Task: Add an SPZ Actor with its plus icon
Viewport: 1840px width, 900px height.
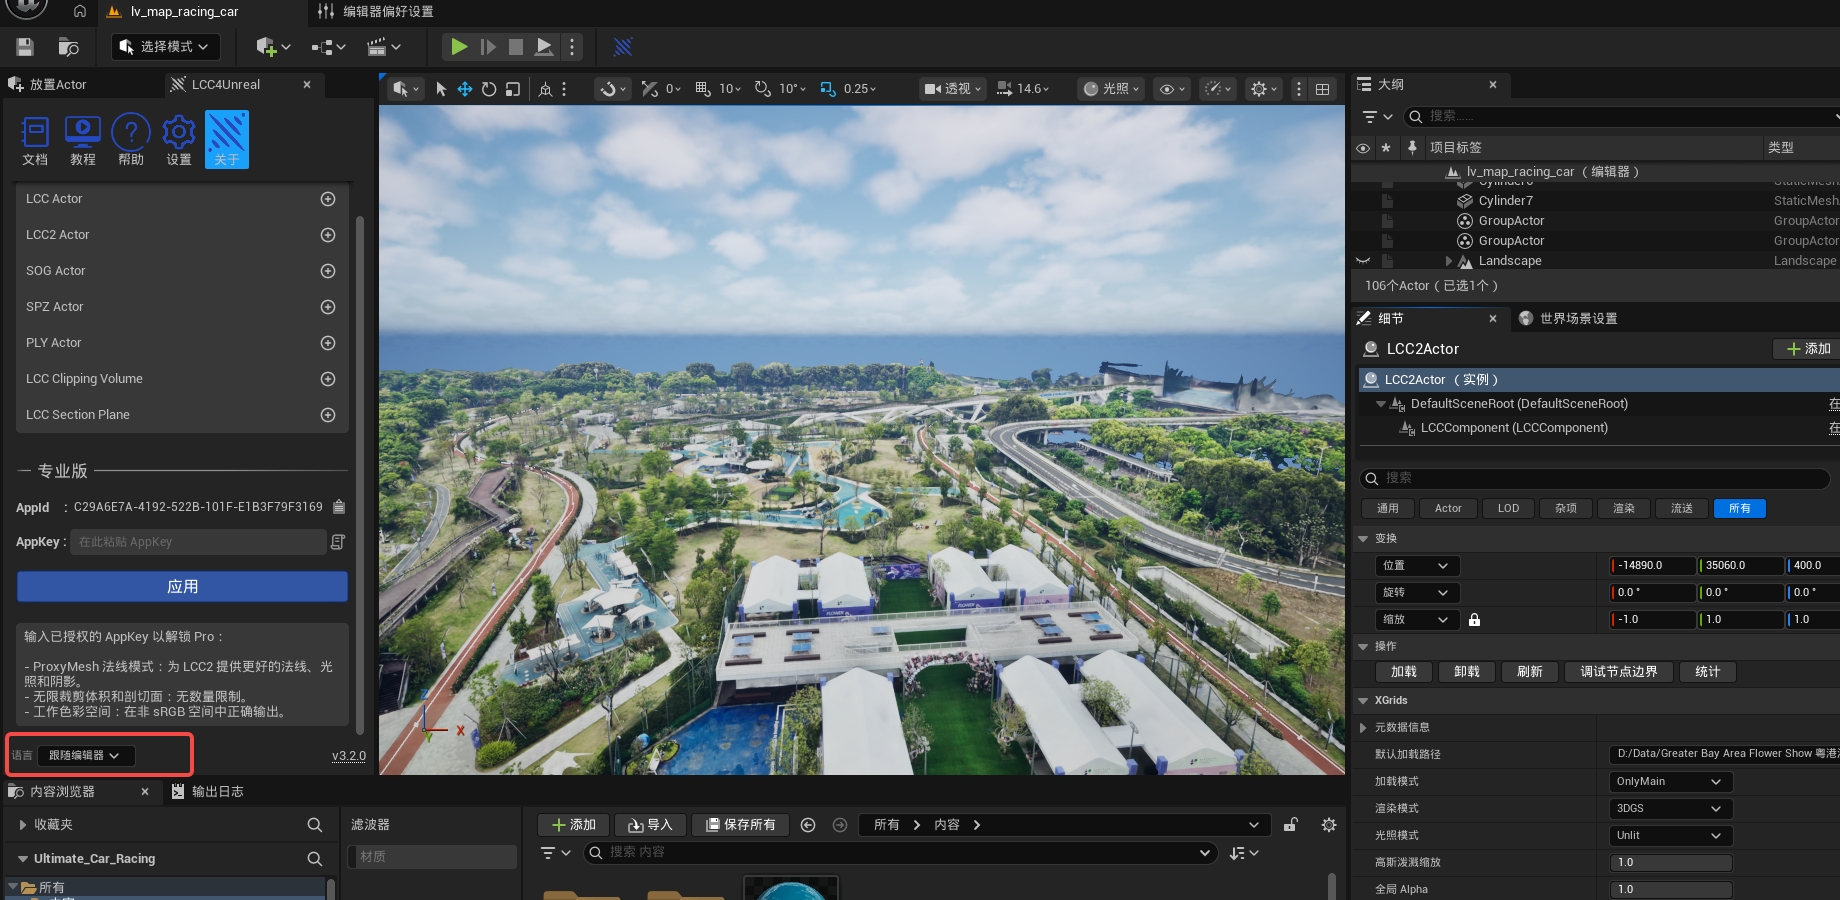Action: [x=327, y=307]
